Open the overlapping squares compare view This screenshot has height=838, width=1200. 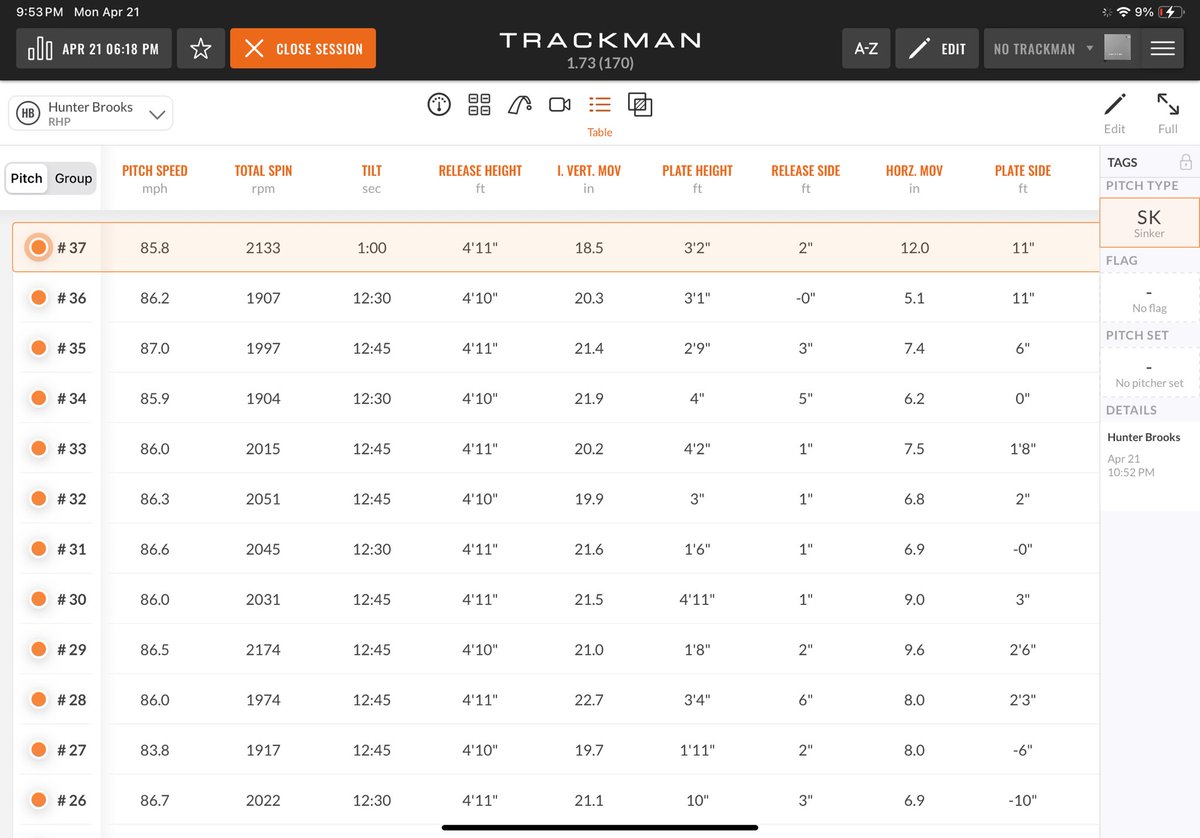640,104
